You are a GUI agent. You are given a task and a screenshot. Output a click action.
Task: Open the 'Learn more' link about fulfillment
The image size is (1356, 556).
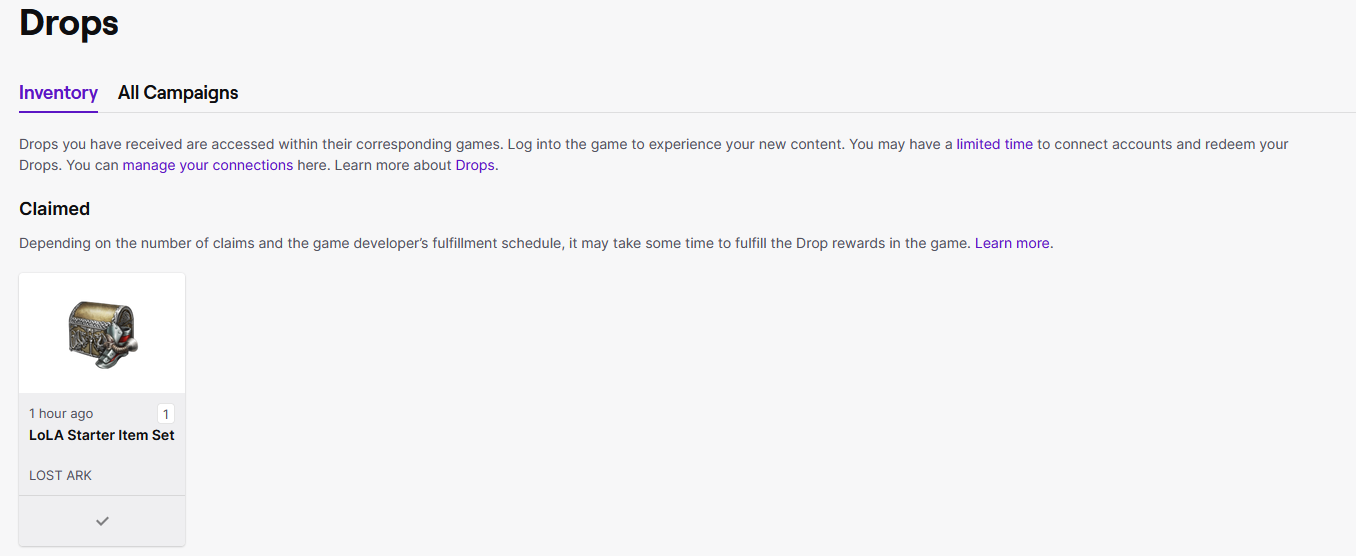(x=1012, y=243)
